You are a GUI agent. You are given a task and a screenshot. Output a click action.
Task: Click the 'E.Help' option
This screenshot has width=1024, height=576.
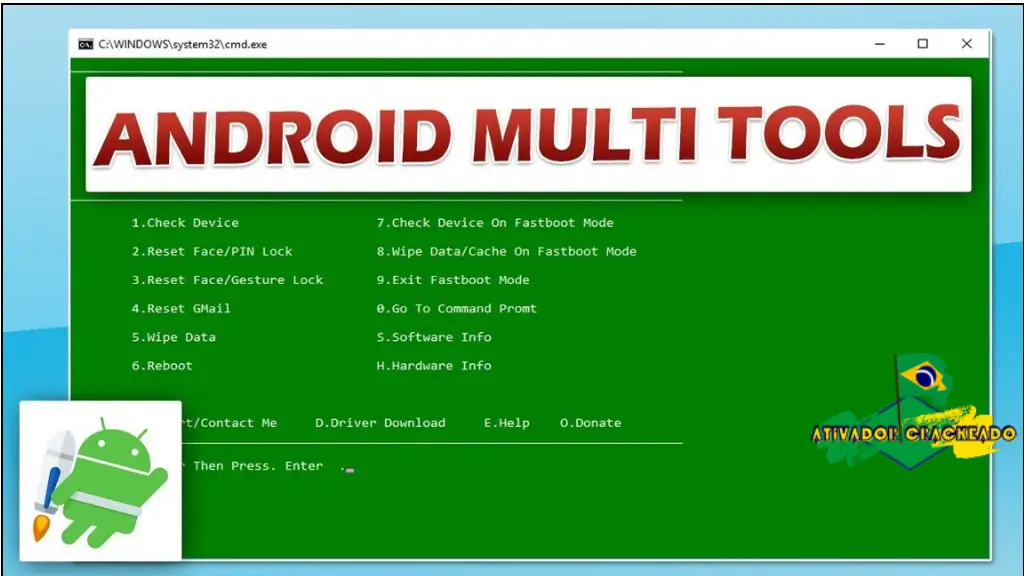tap(507, 423)
